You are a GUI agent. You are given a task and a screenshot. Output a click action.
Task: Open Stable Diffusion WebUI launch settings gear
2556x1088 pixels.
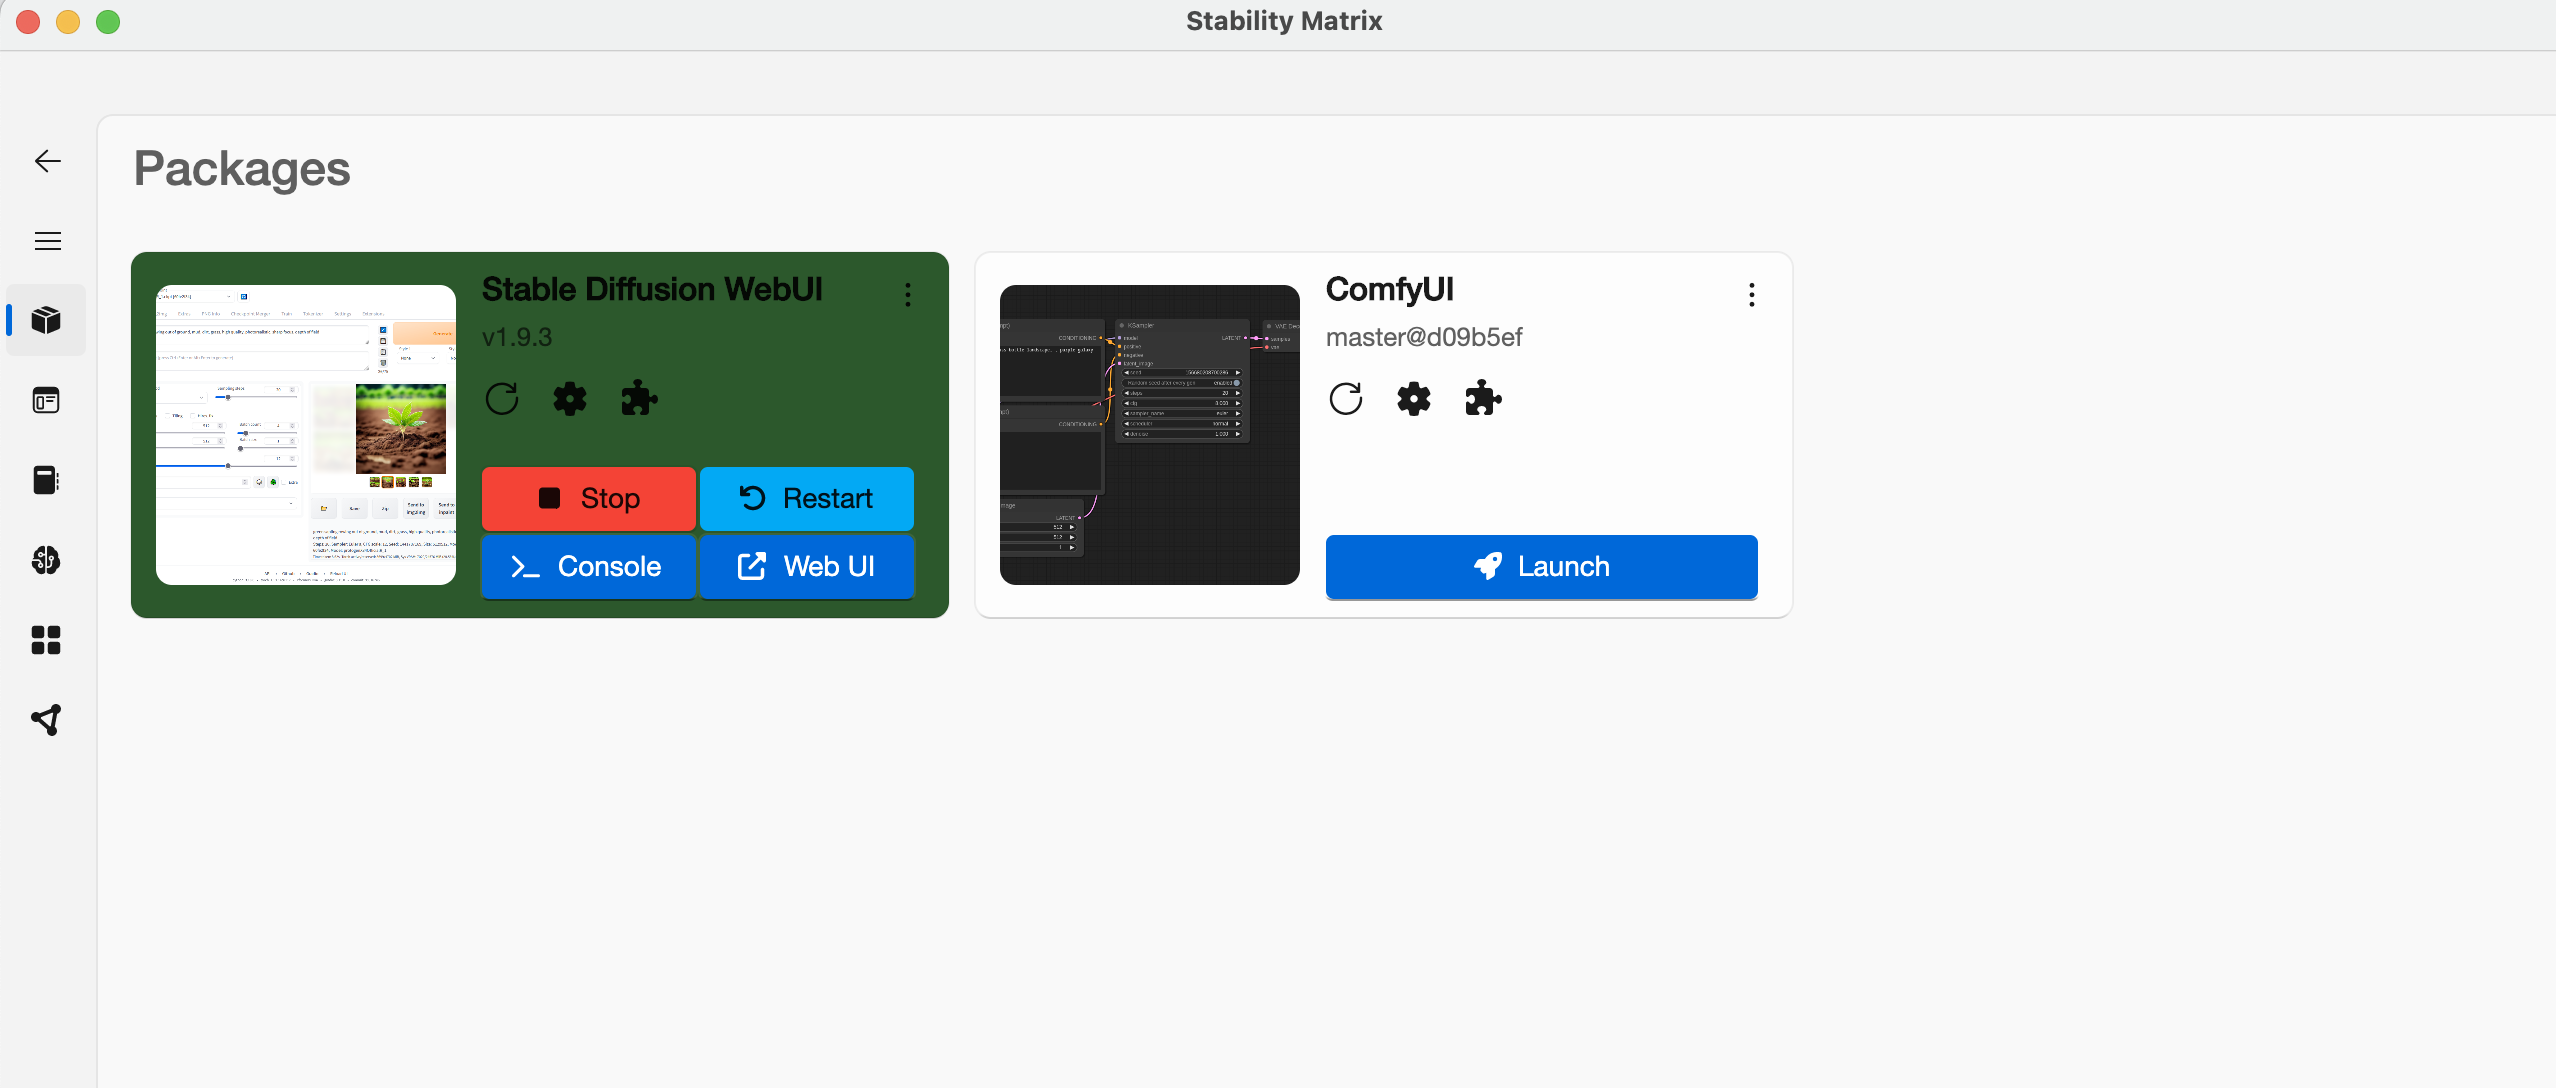pos(570,399)
